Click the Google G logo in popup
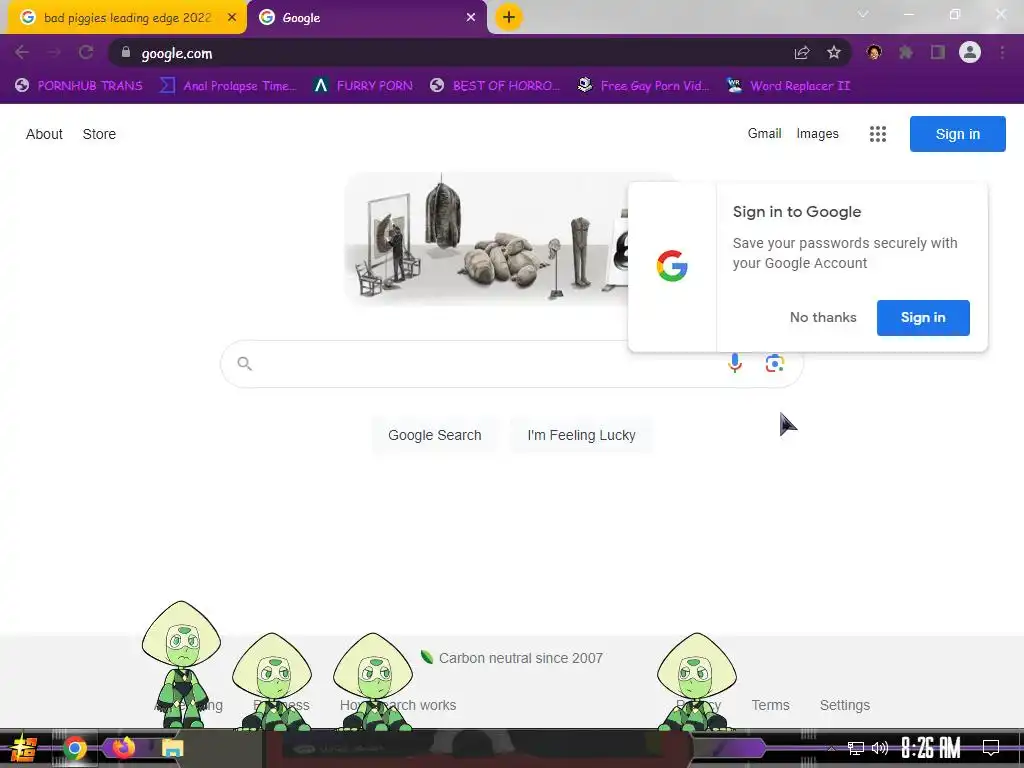Screen dimensions: 1024x768 pos(672,266)
